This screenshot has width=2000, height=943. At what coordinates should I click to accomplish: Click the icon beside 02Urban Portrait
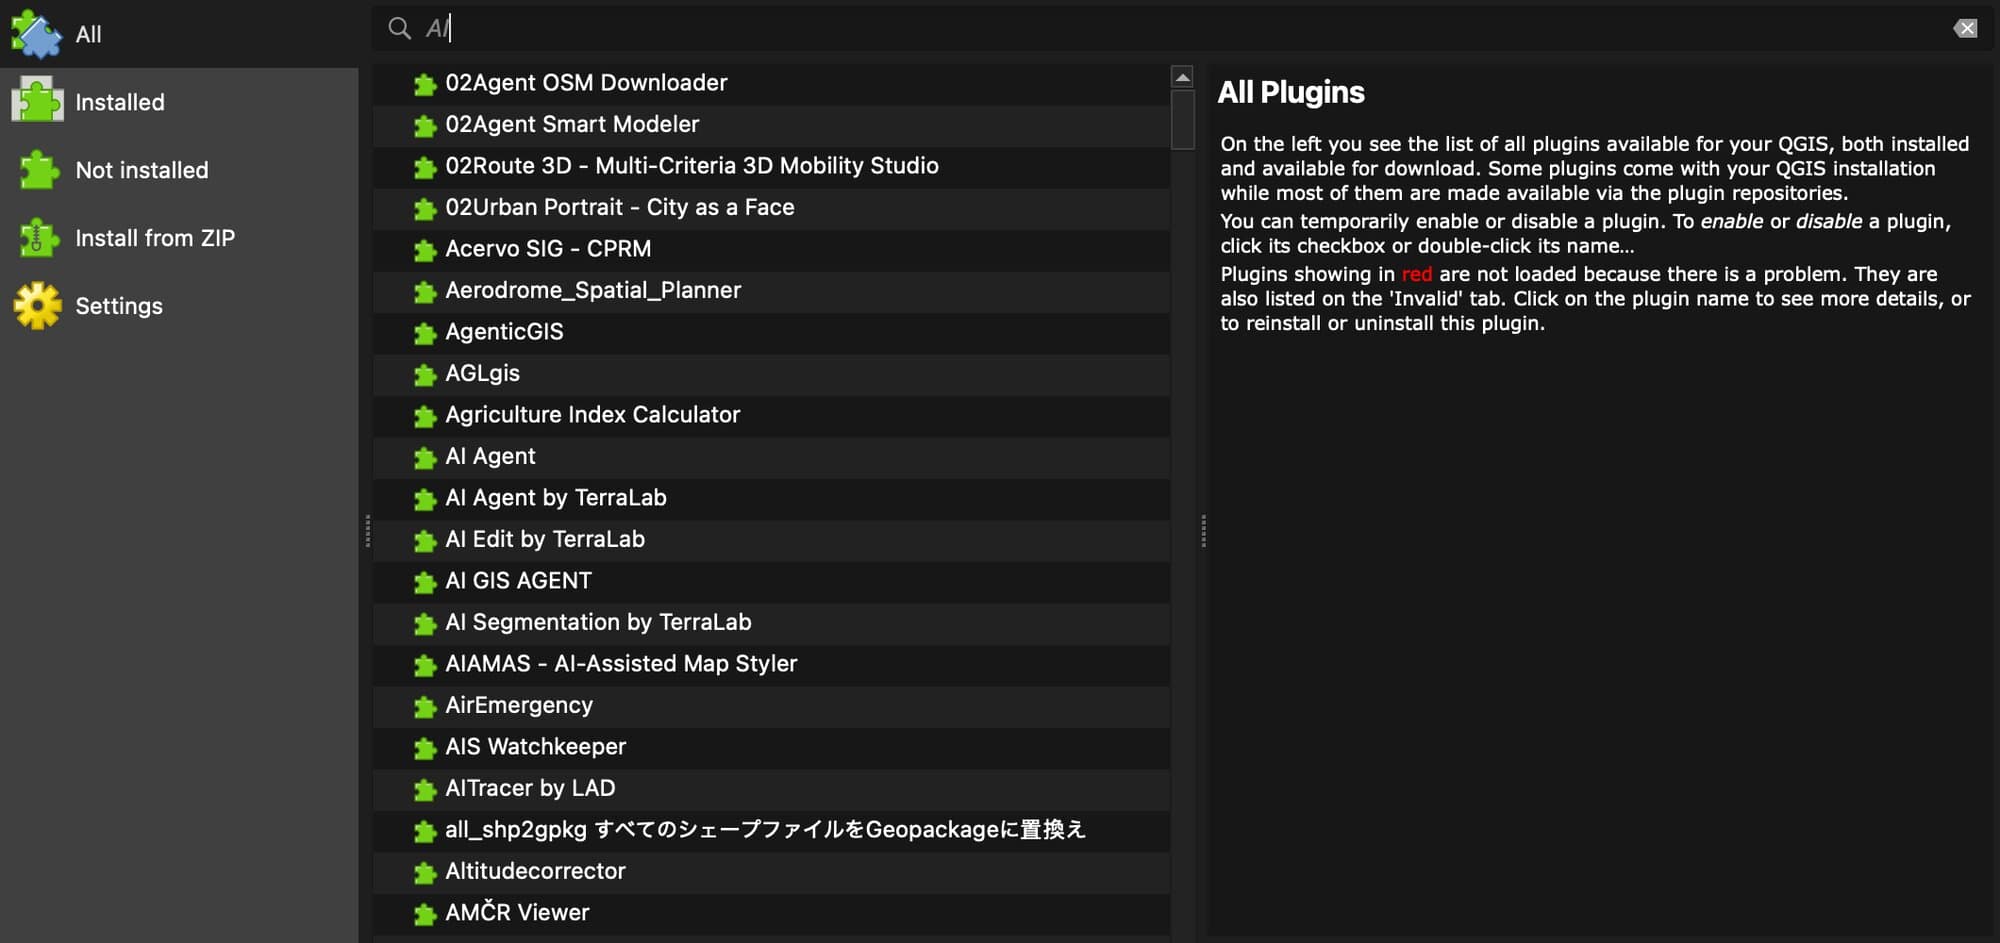(x=425, y=209)
